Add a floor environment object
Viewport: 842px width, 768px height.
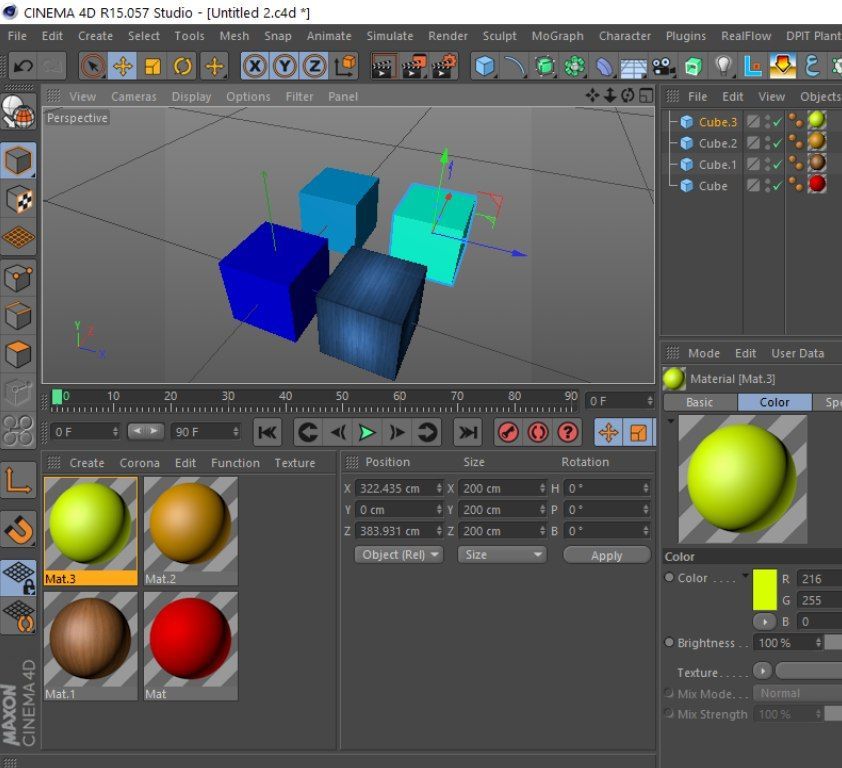pyautogui.click(x=634, y=67)
